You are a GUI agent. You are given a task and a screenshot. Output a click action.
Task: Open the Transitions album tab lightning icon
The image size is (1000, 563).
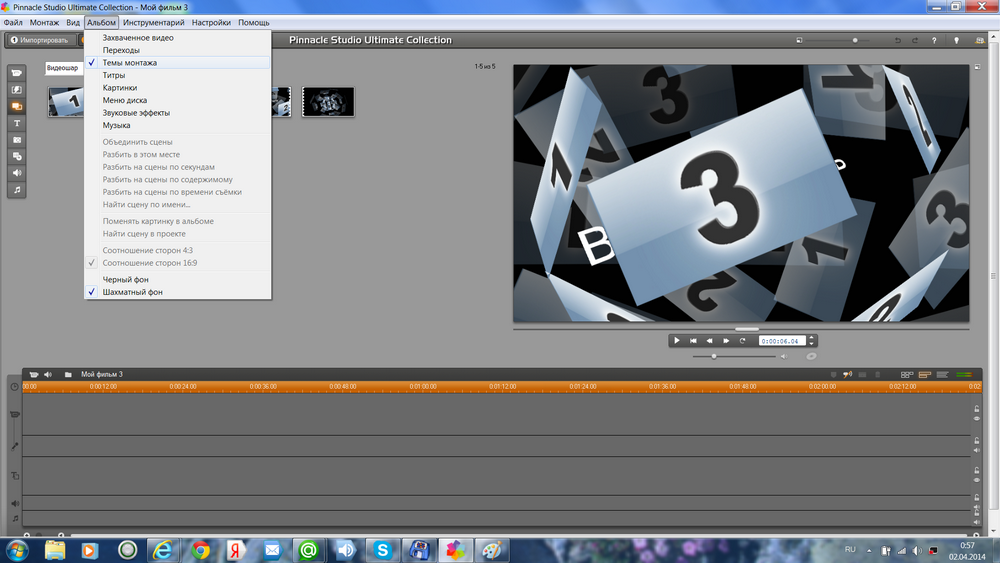(x=17, y=90)
